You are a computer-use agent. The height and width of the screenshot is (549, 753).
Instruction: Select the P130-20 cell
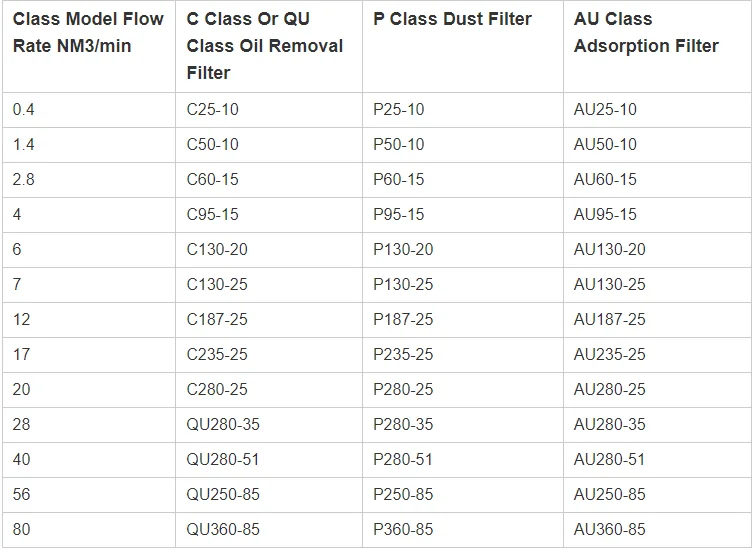click(463, 250)
